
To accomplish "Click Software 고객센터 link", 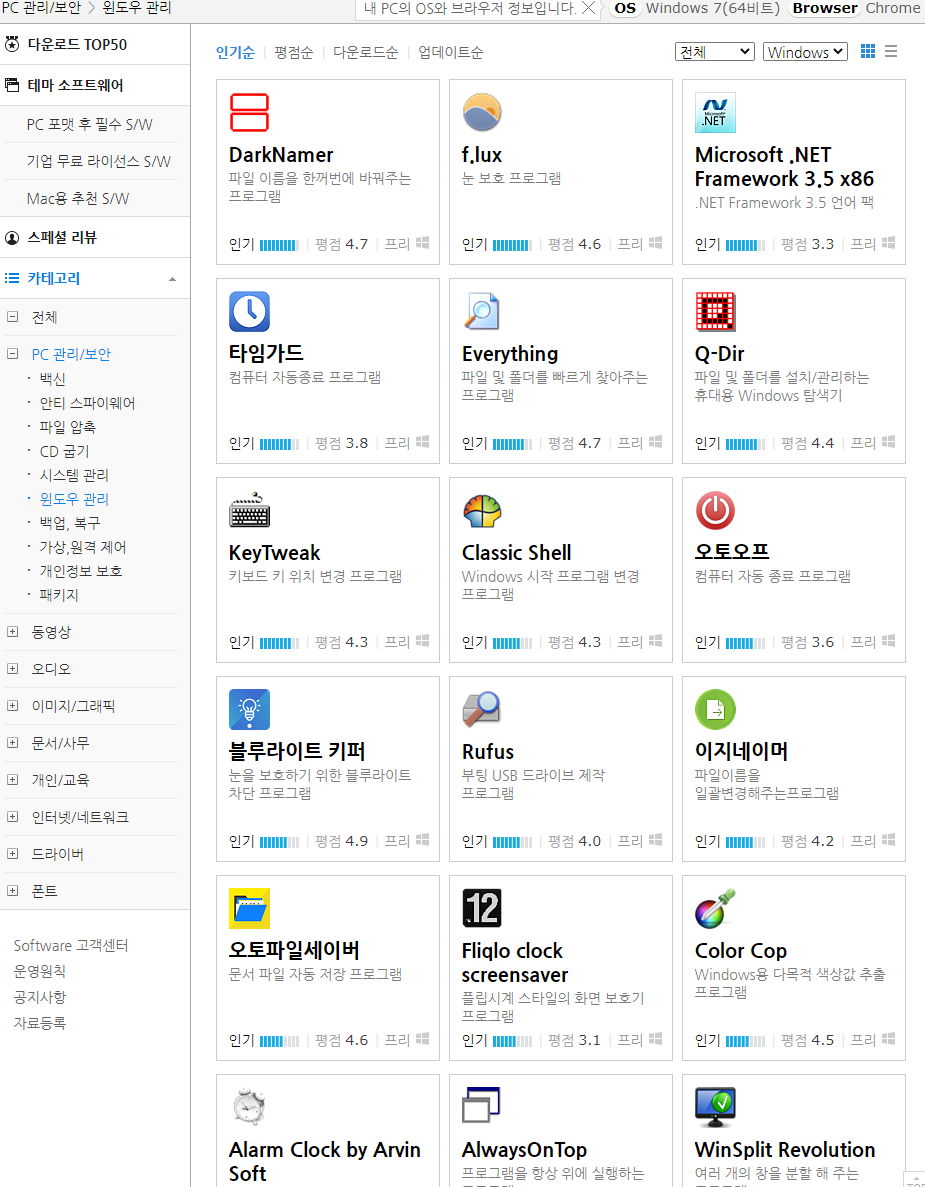I will click(x=71, y=946).
